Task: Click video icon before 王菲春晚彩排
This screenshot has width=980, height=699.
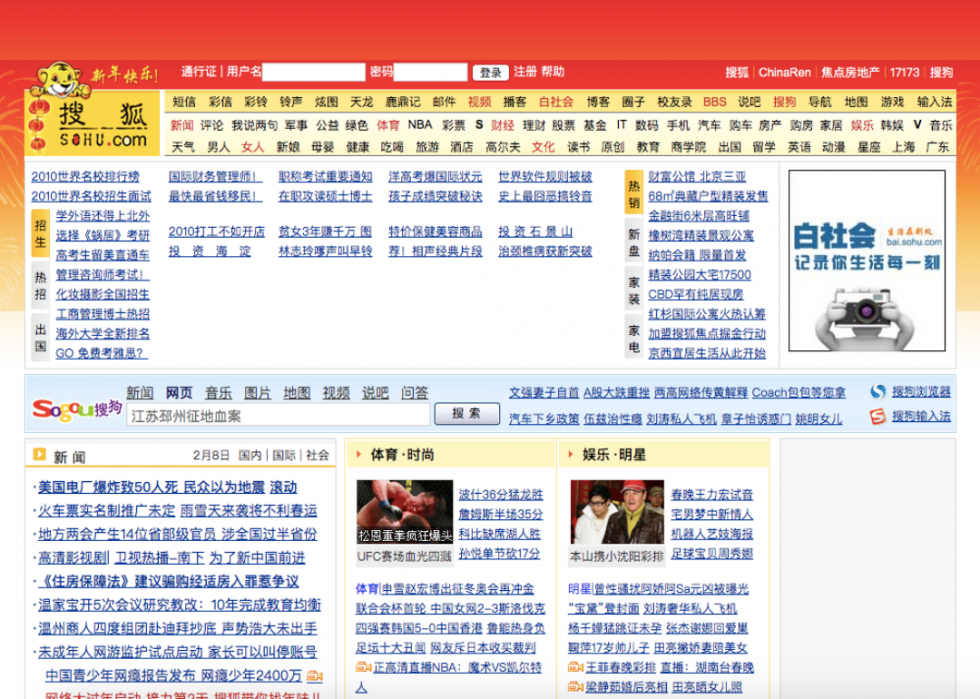Action: 576,667
